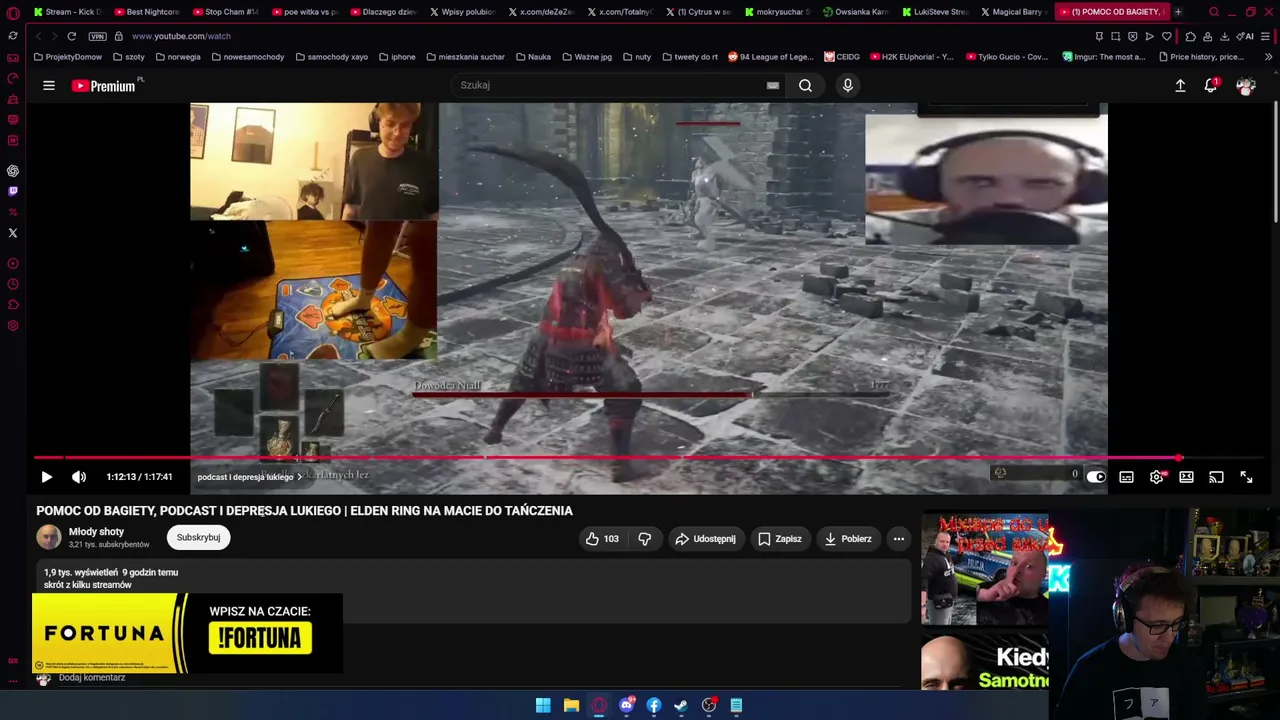Open YouTube notifications bell
Screen dimensions: 1280x720
1210,86
